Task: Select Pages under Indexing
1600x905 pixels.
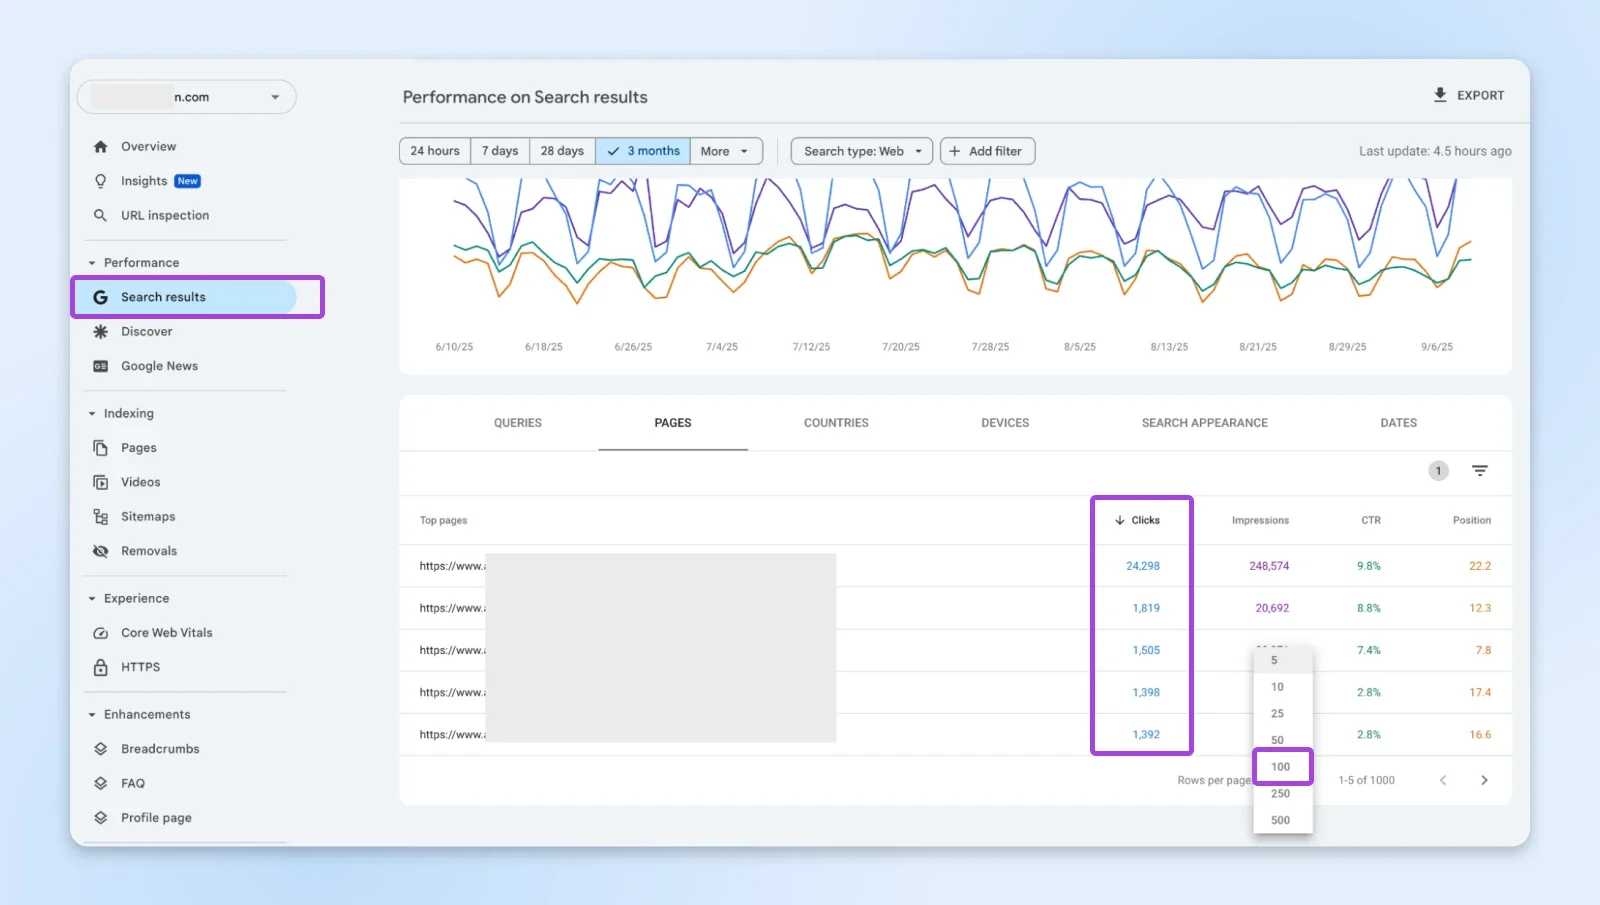Action: tap(139, 447)
